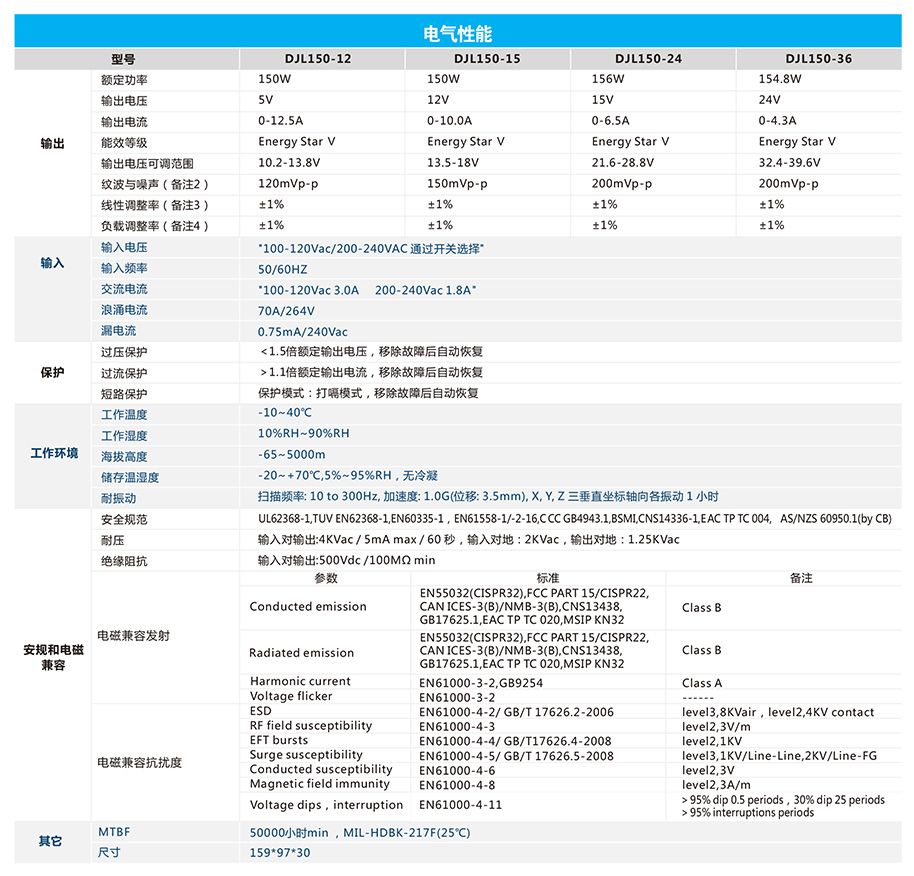Click the 0-12.5A output current value
This screenshot has width=914, height=876.
click(x=280, y=121)
